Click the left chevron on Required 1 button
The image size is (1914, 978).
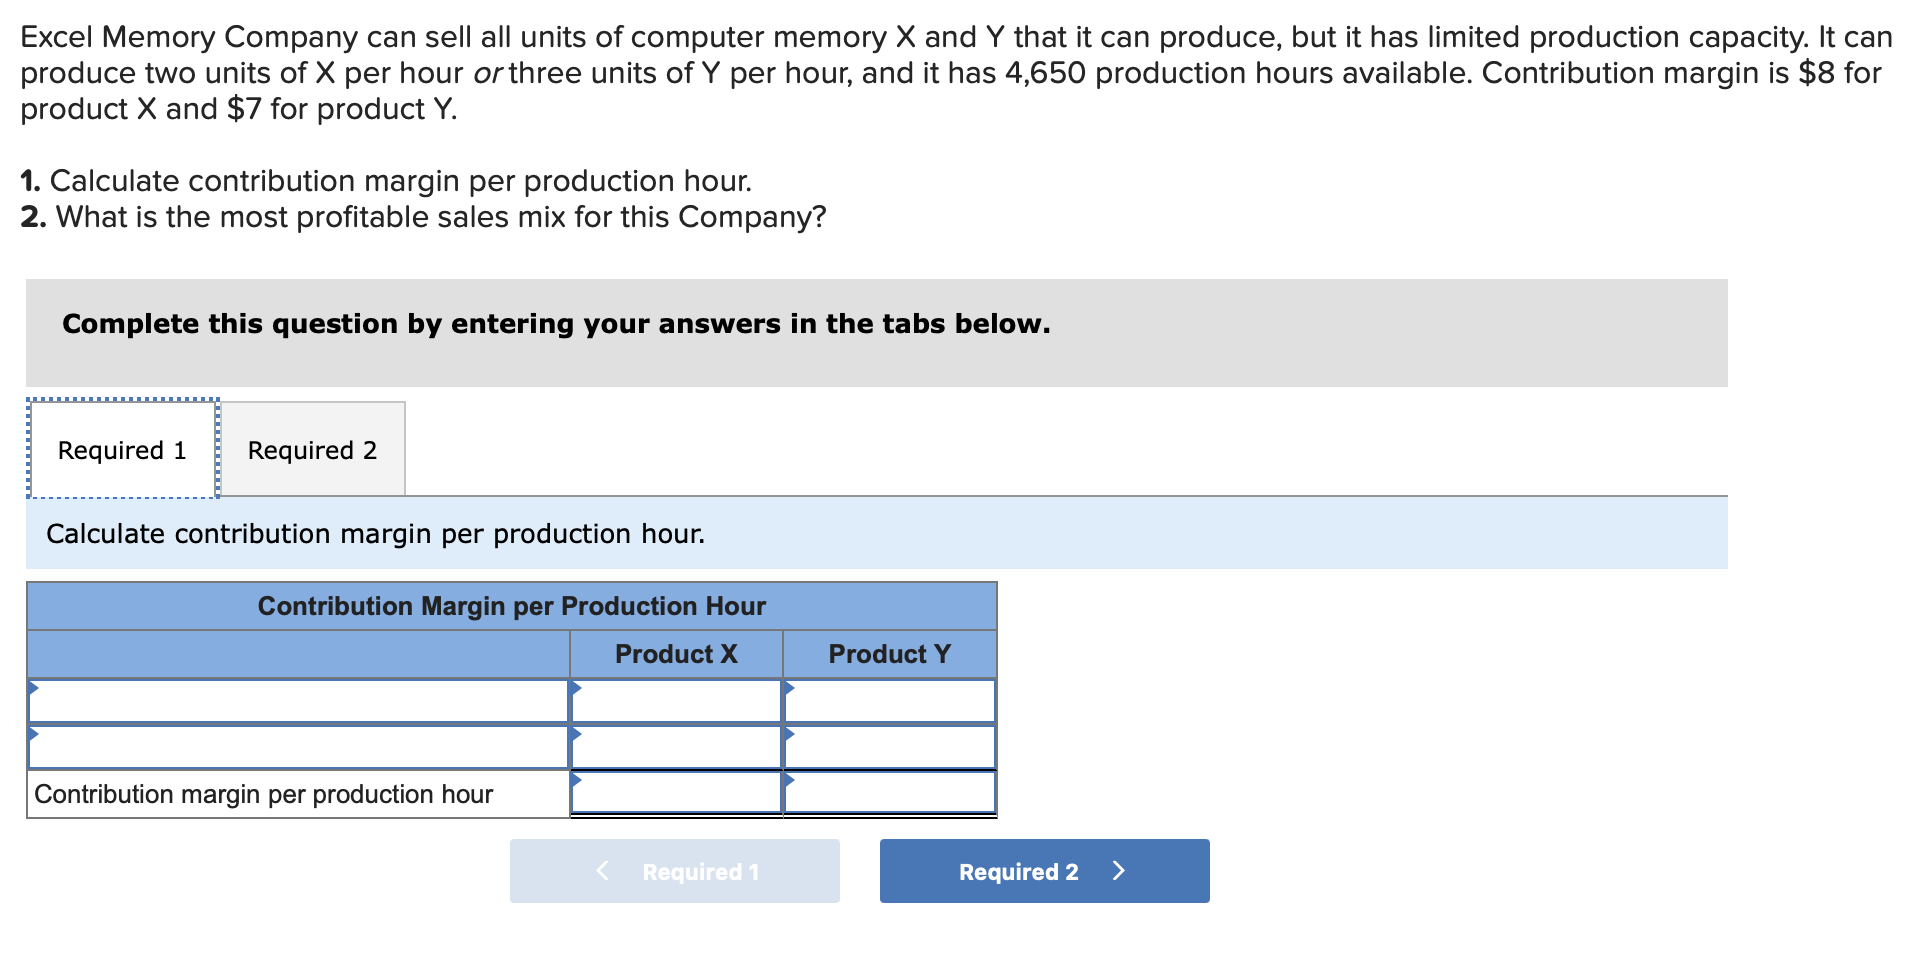[x=602, y=871]
